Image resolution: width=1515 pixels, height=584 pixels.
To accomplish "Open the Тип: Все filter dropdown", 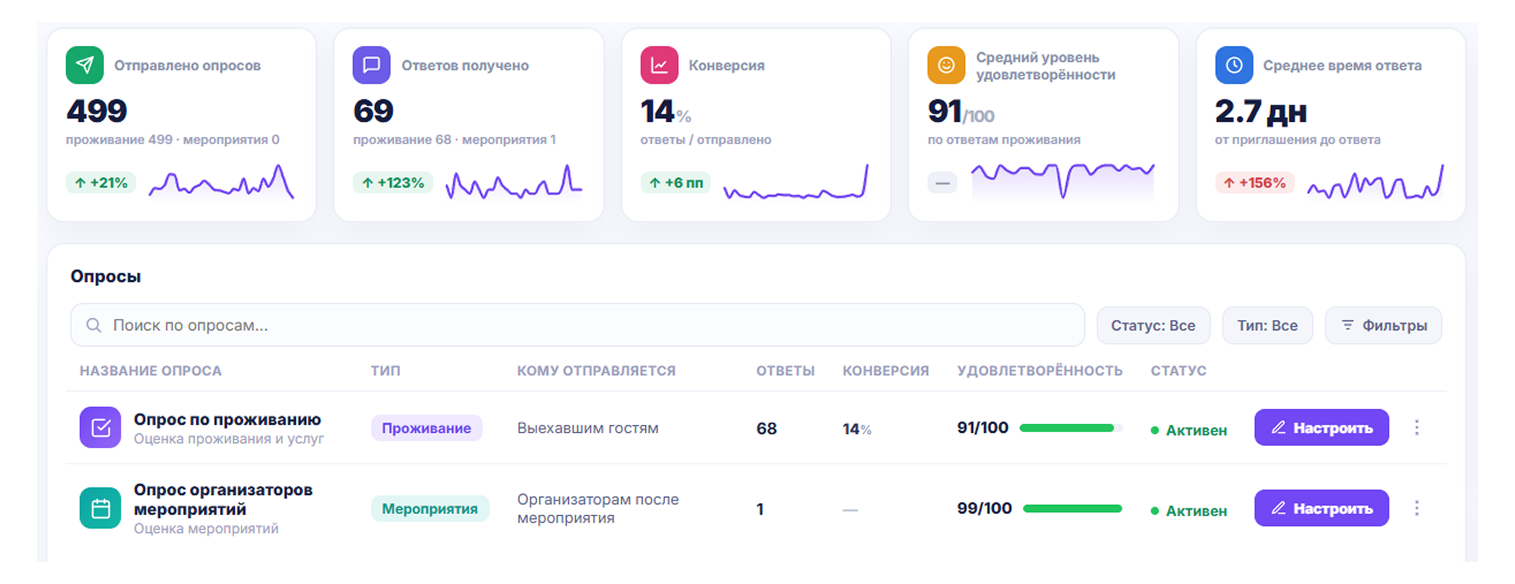I will [x=1267, y=325].
